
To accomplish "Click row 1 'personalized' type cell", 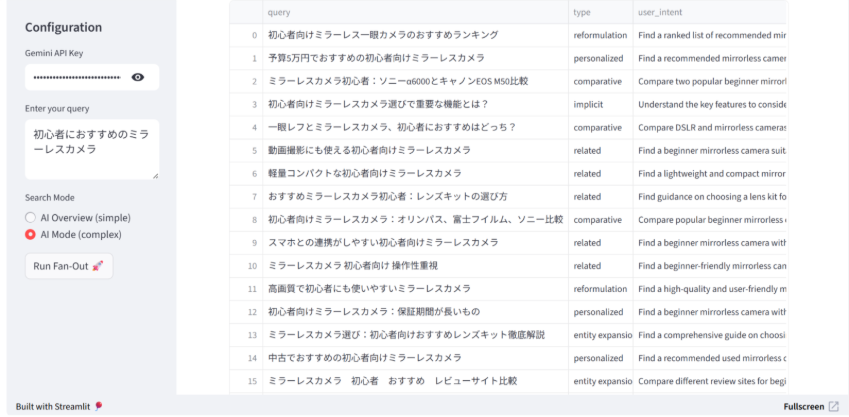I will (600, 58).
